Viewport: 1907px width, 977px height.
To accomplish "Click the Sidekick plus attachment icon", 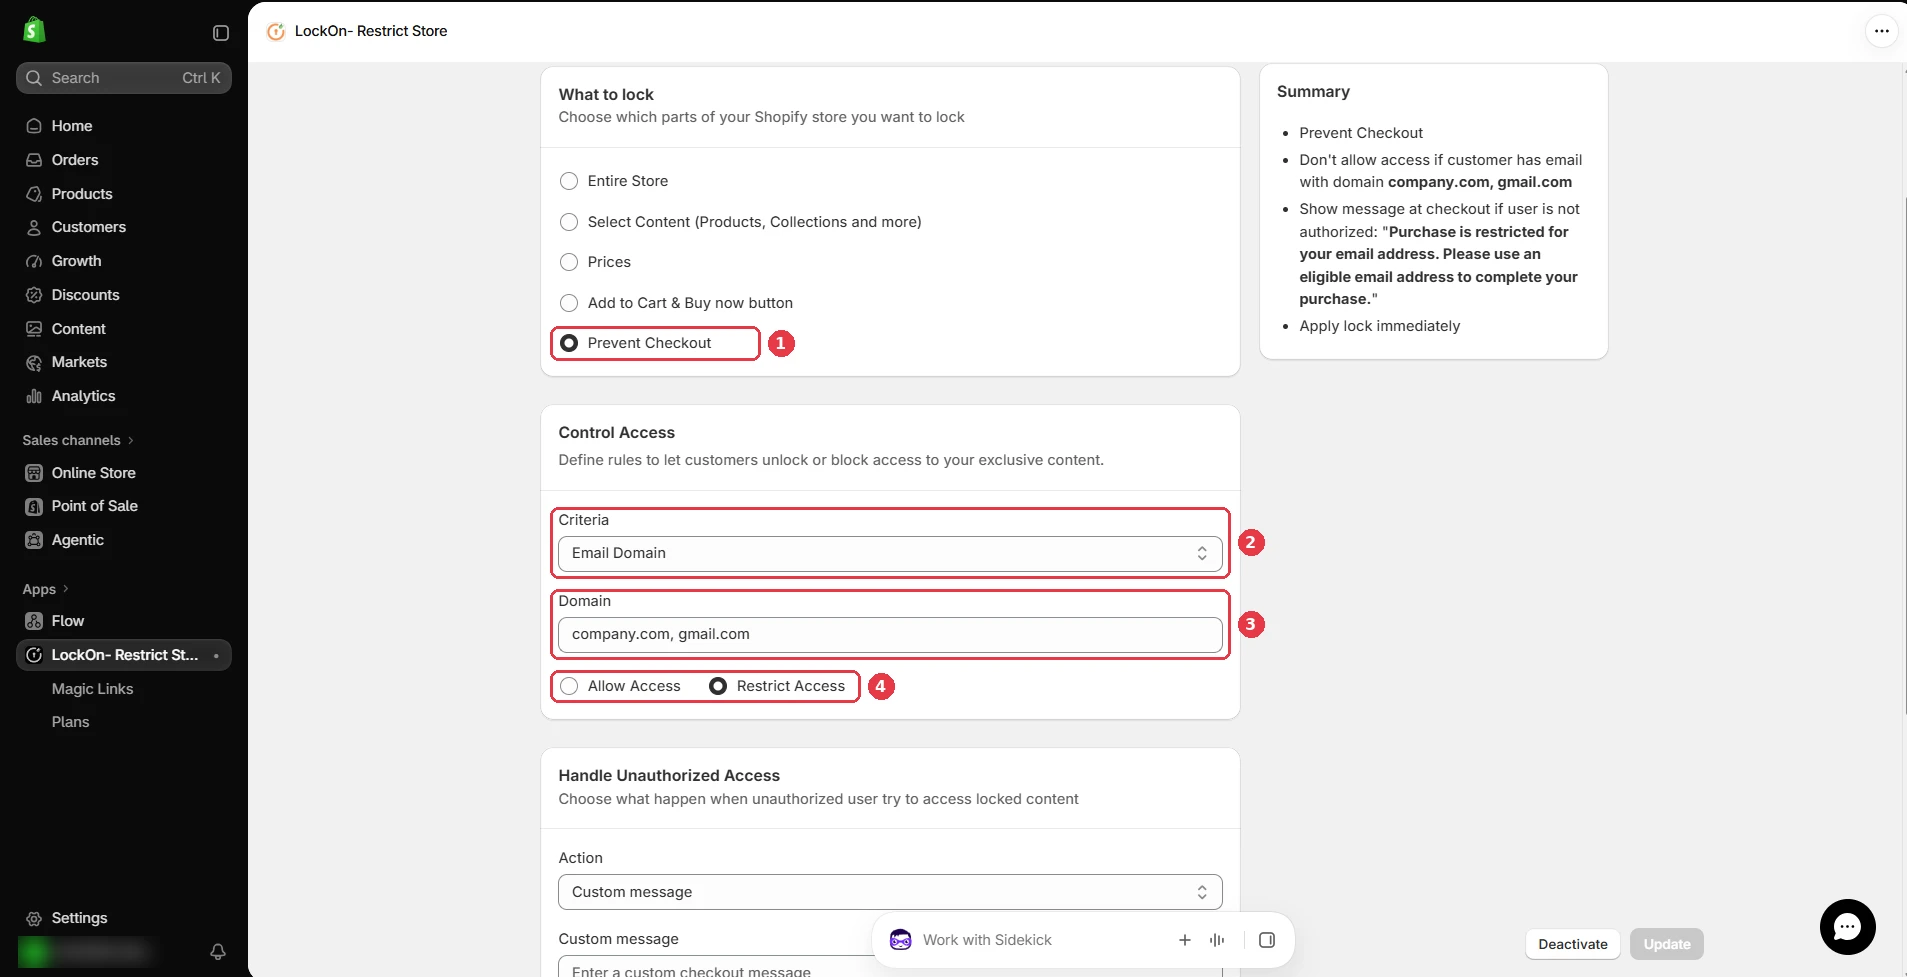I will pos(1185,940).
